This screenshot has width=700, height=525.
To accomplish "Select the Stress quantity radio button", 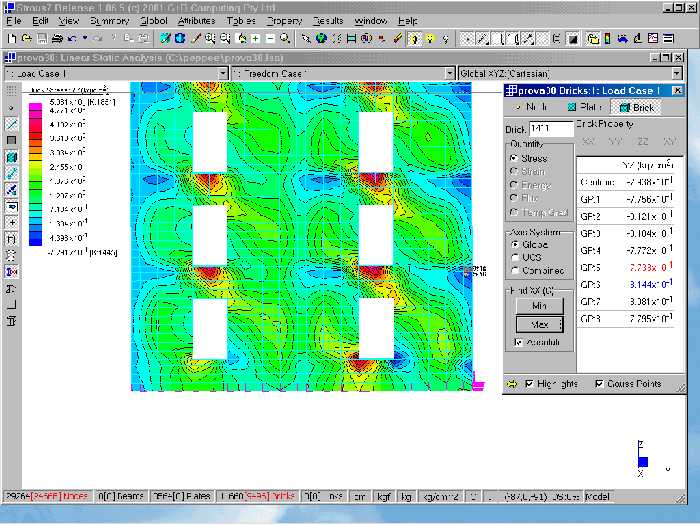I will coord(514,158).
